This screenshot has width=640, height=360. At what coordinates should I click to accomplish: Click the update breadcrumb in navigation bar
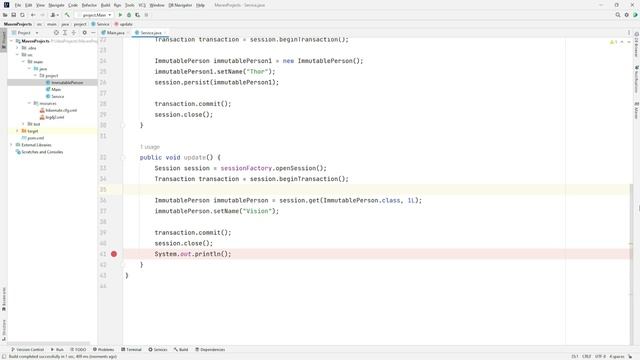coord(124,24)
